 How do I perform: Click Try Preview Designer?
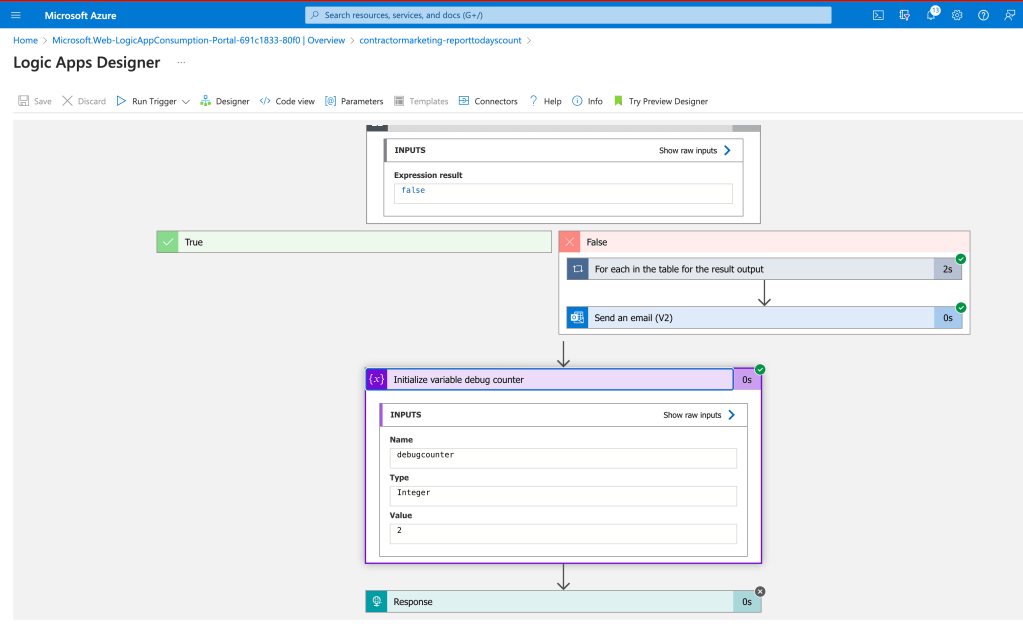click(x=661, y=101)
